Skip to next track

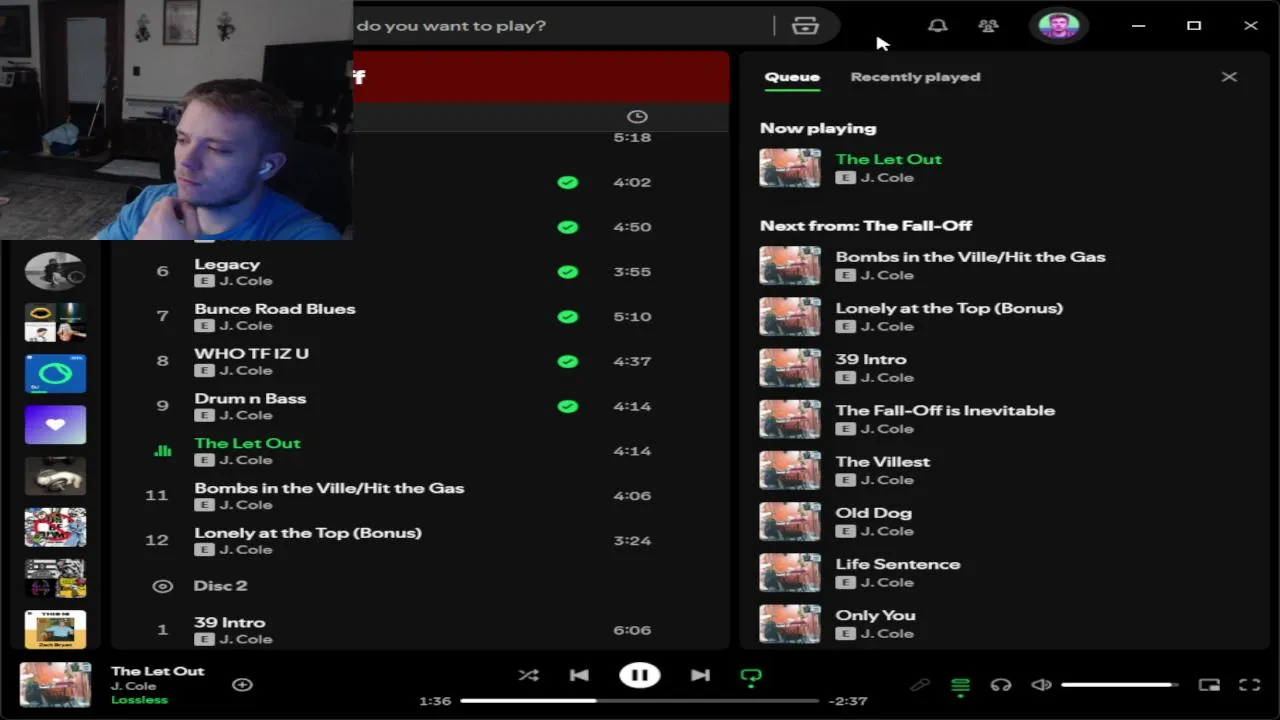(x=700, y=675)
